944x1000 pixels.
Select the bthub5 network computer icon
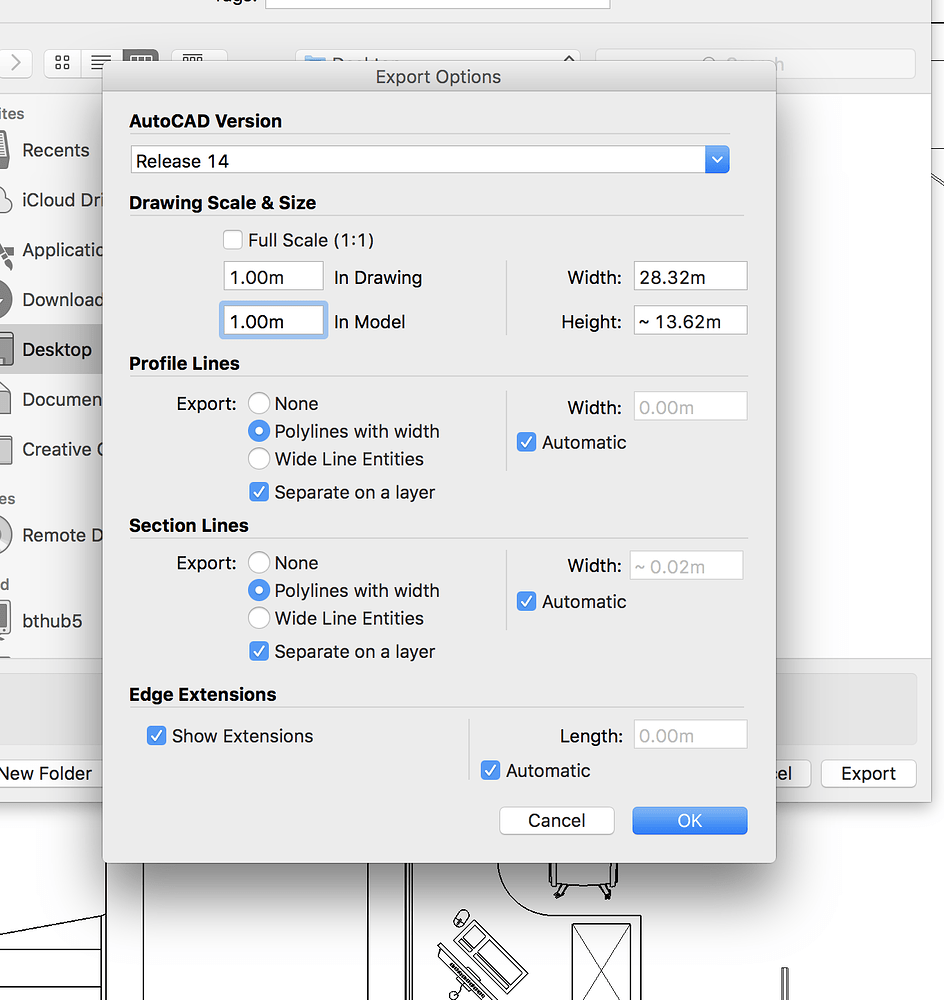[x=8, y=620]
